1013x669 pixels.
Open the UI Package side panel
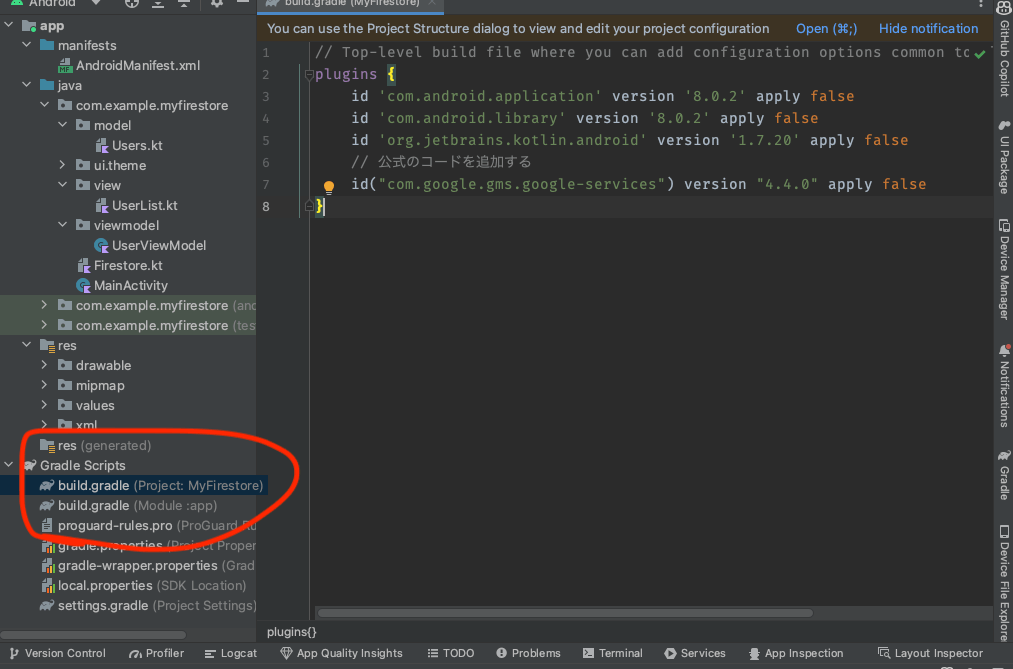1004,156
